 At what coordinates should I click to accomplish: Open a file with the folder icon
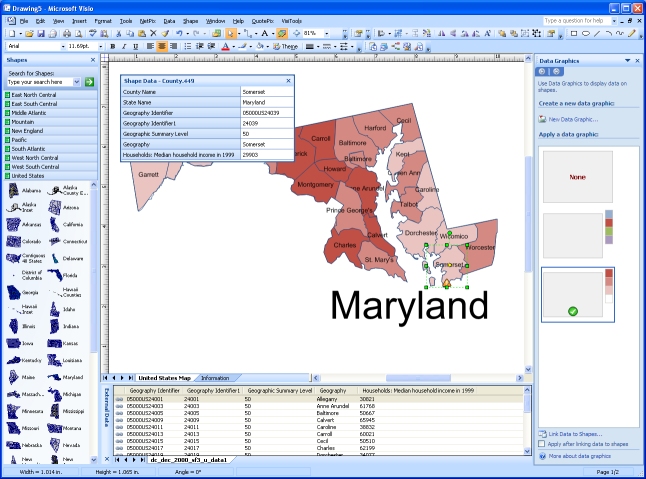[29, 34]
